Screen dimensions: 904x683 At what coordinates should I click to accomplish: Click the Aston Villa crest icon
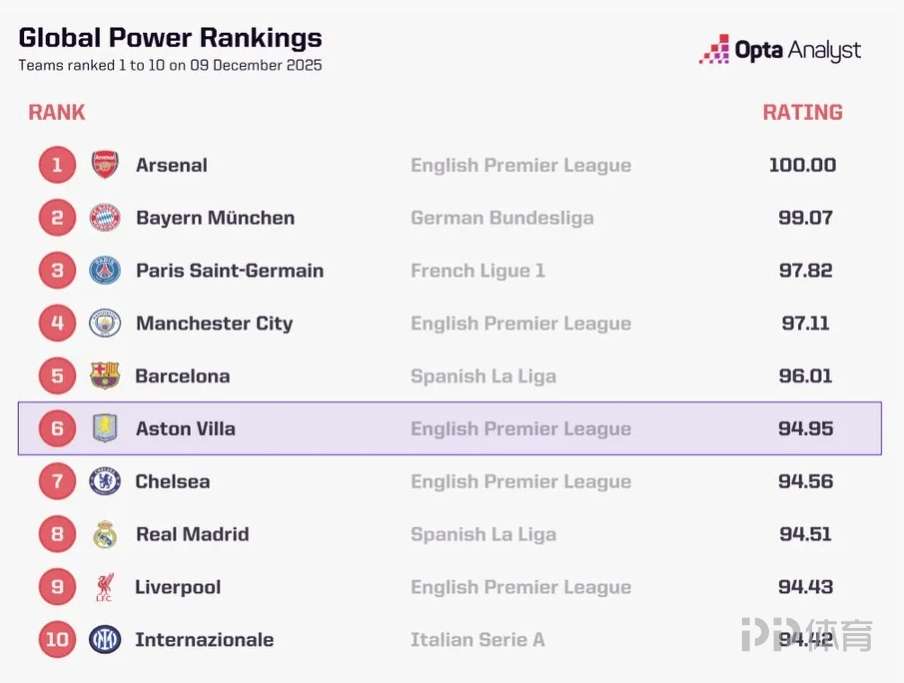click(x=105, y=429)
